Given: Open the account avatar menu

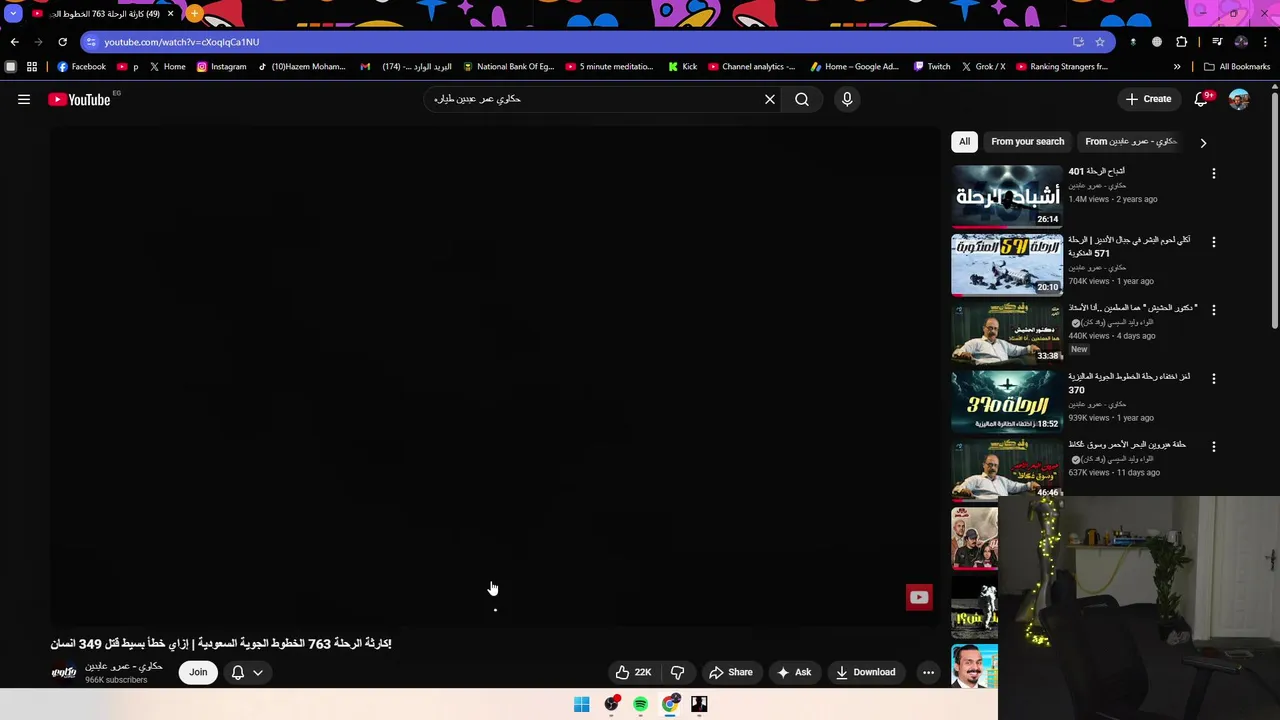Looking at the screenshot, I should coord(1239,99).
